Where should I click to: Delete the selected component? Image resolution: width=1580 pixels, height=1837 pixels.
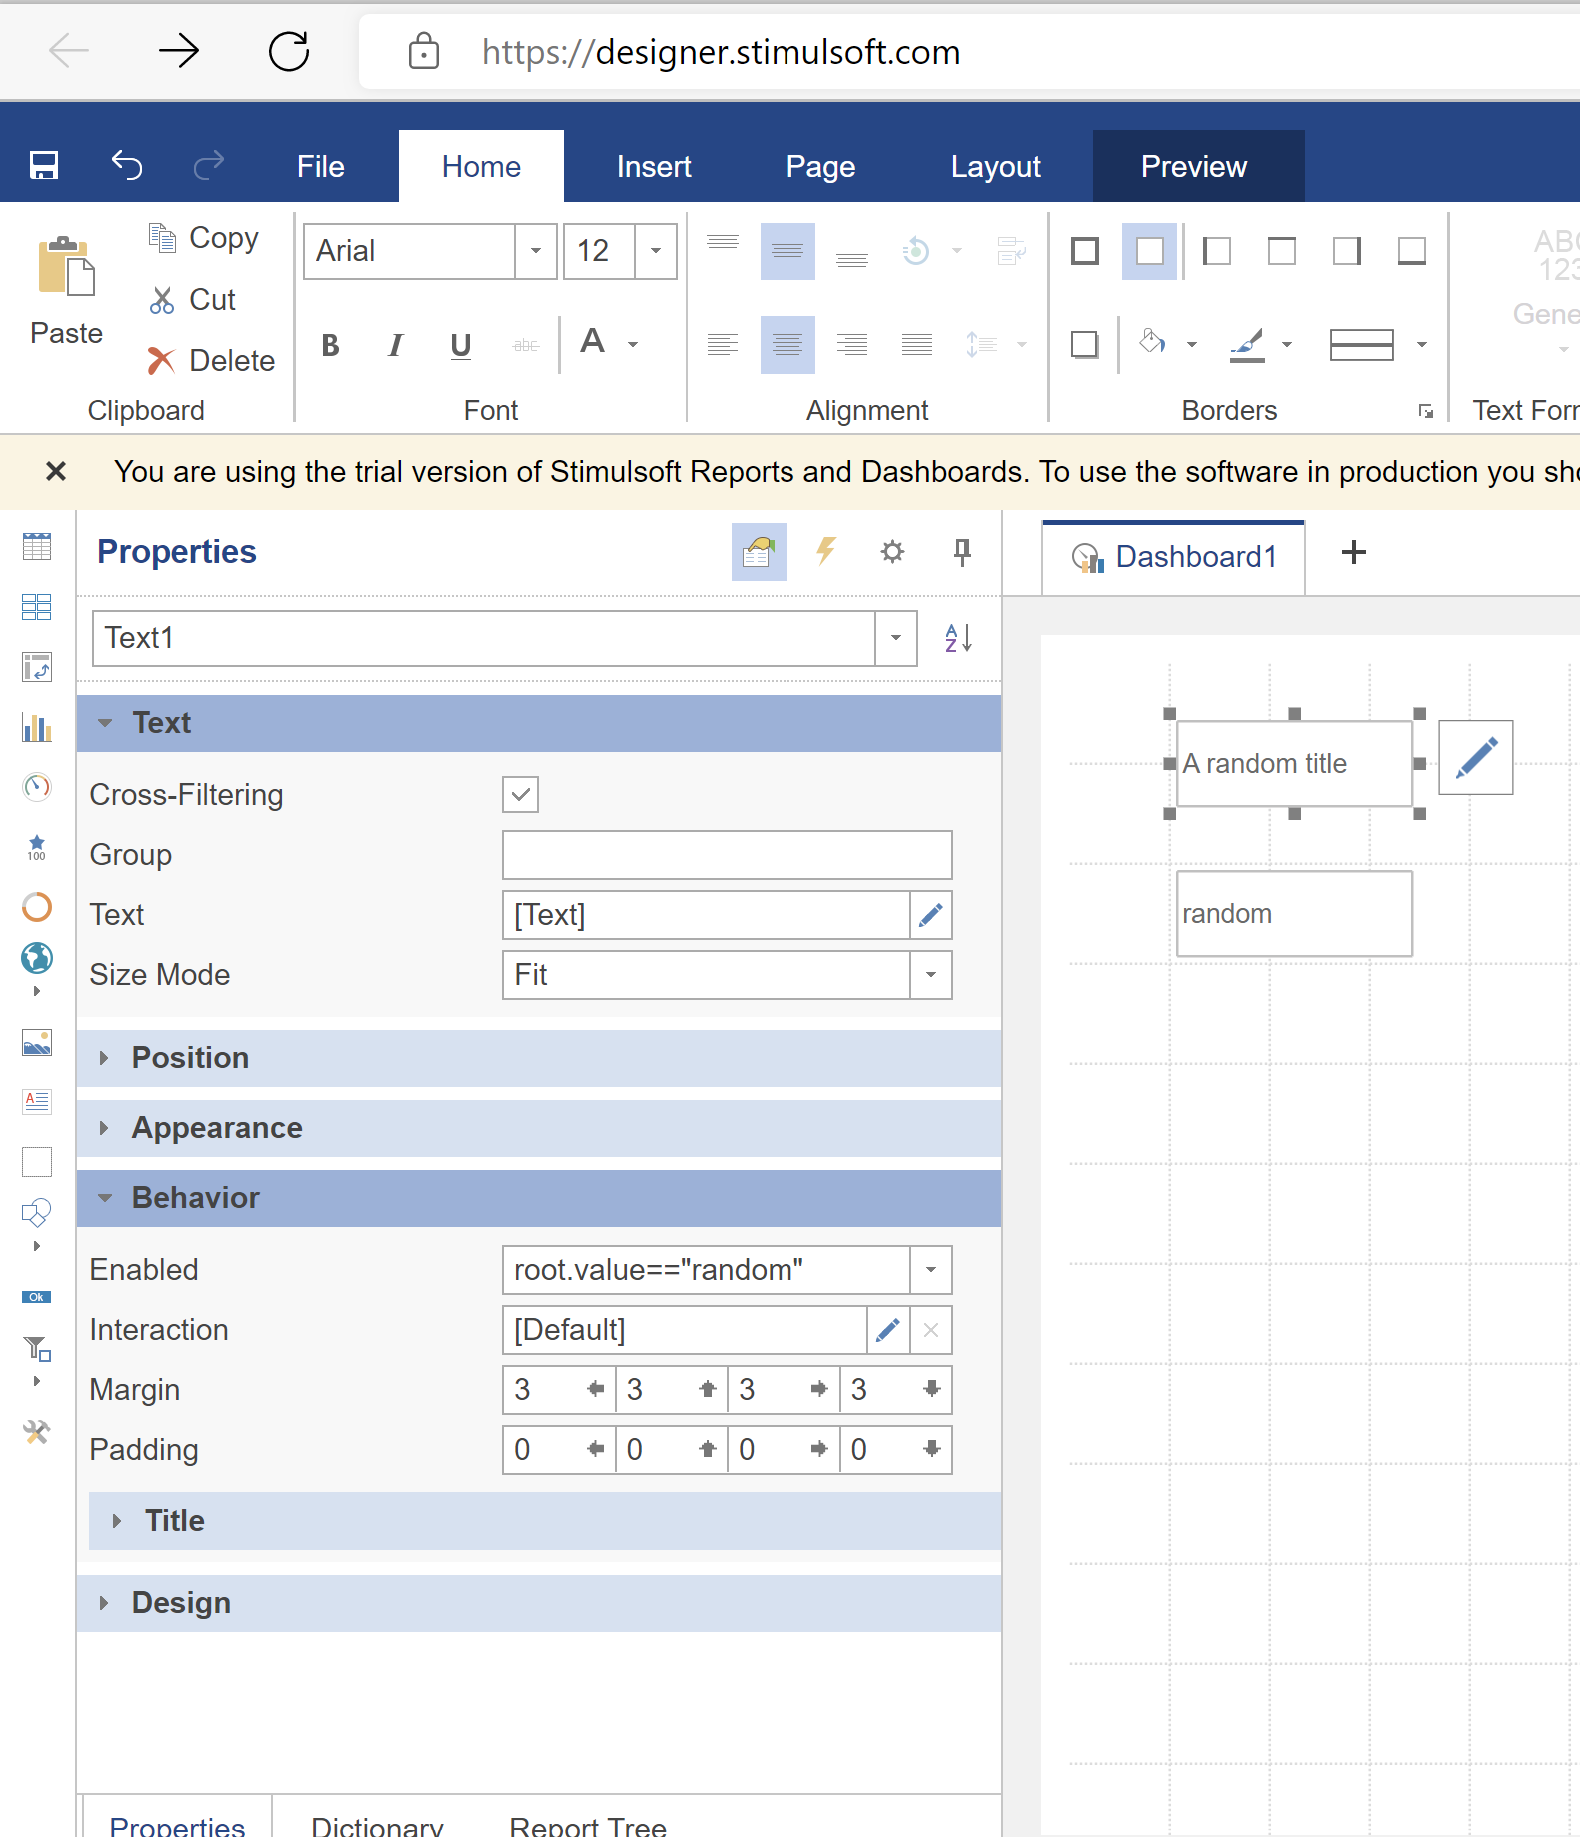click(211, 361)
